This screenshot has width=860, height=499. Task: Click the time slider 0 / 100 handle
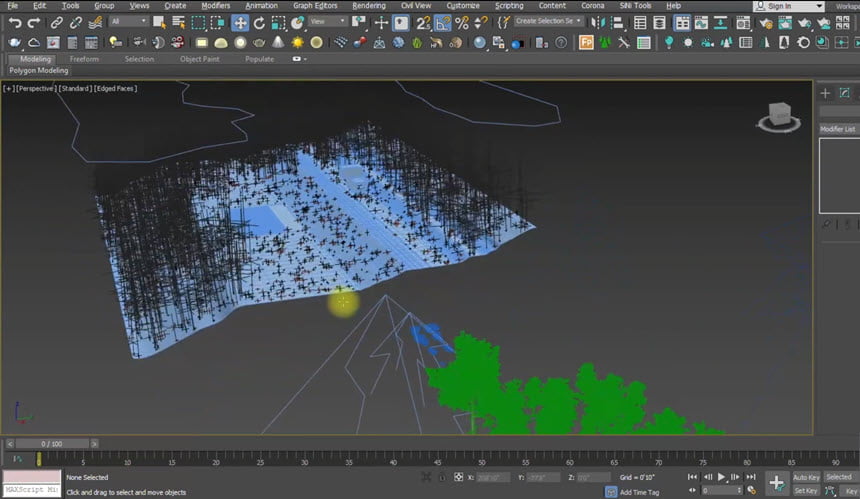tap(52, 444)
